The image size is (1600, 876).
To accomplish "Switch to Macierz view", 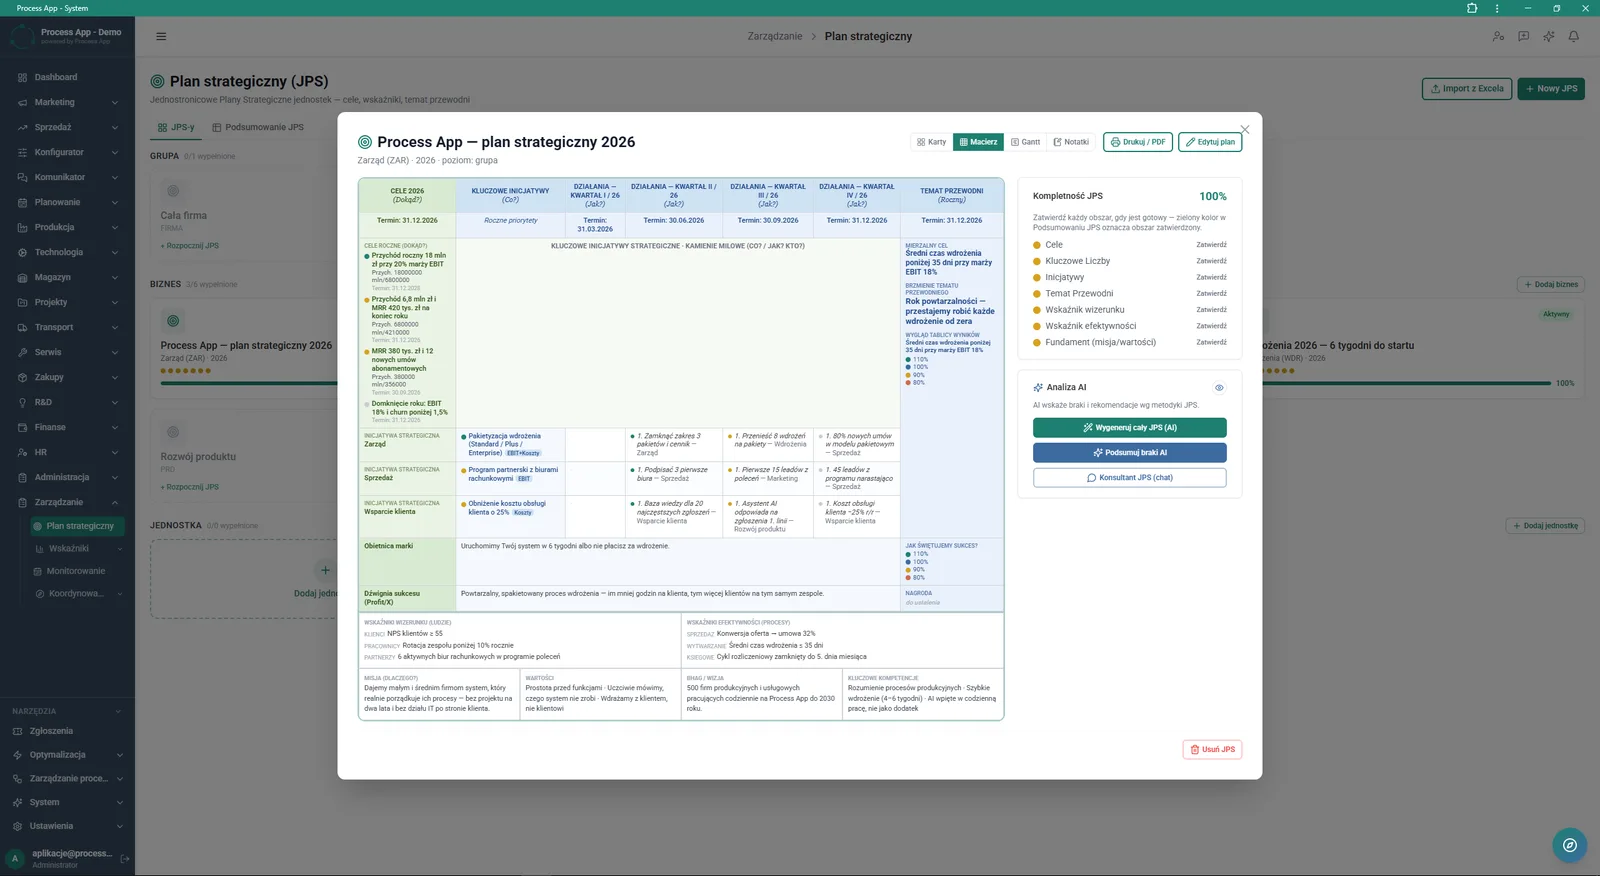I will click(x=978, y=142).
